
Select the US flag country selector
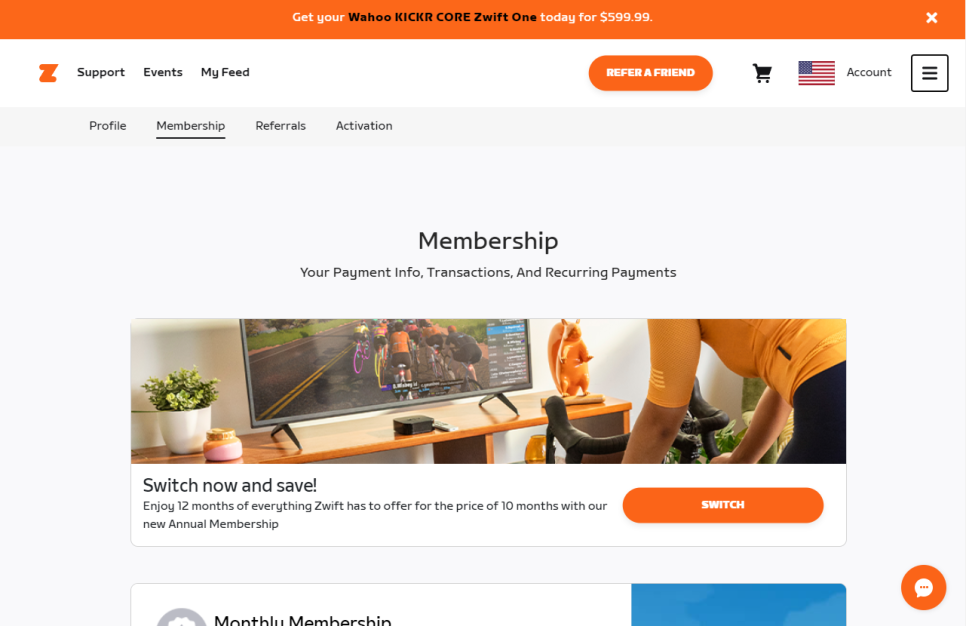click(x=816, y=73)
